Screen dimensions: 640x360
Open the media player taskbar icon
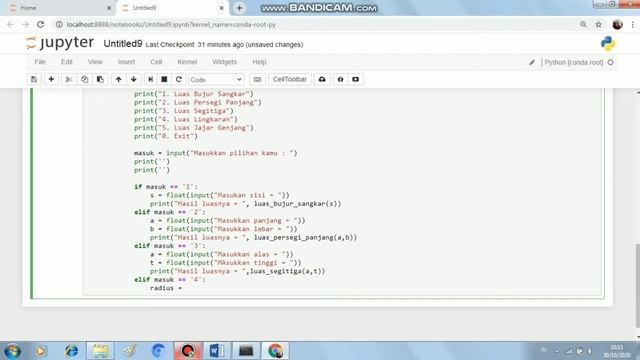point(40,351)
